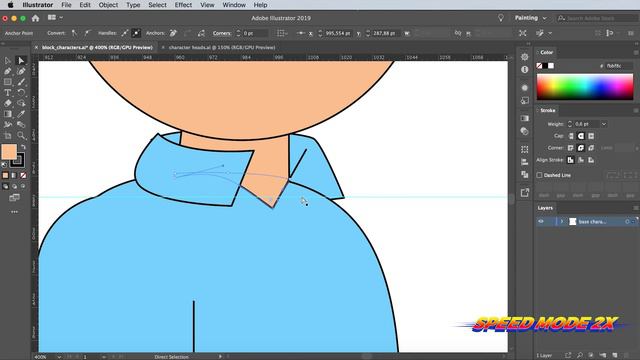Enable the Dashed Line checkbox

tap(540, 175)
